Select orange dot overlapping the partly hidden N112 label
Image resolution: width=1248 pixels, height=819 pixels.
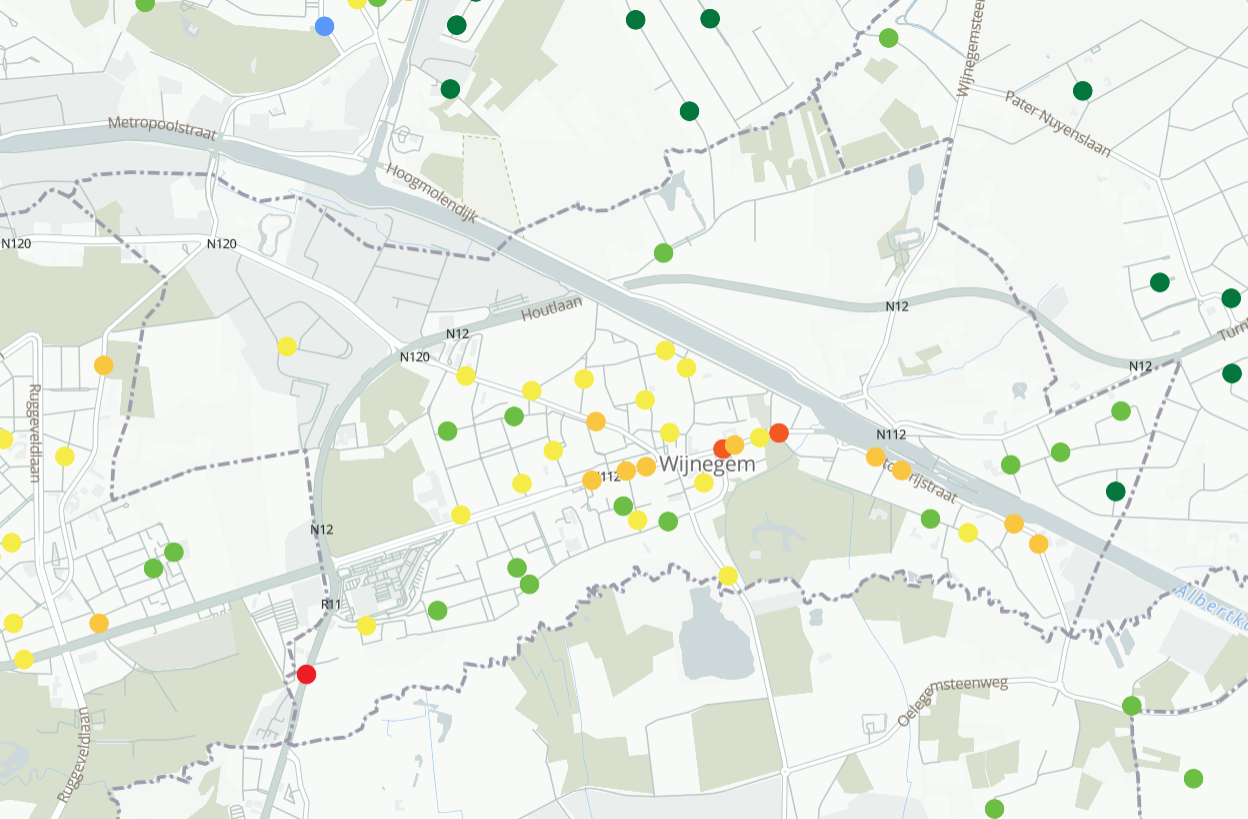coord(592,480)
